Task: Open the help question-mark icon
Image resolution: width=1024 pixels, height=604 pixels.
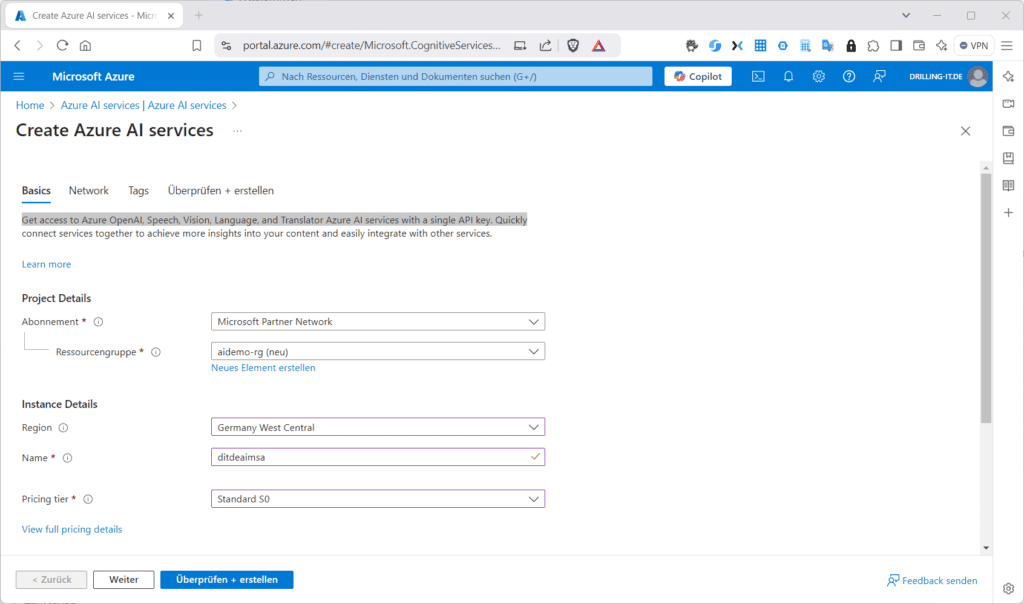Action: [x=848, y=76]
